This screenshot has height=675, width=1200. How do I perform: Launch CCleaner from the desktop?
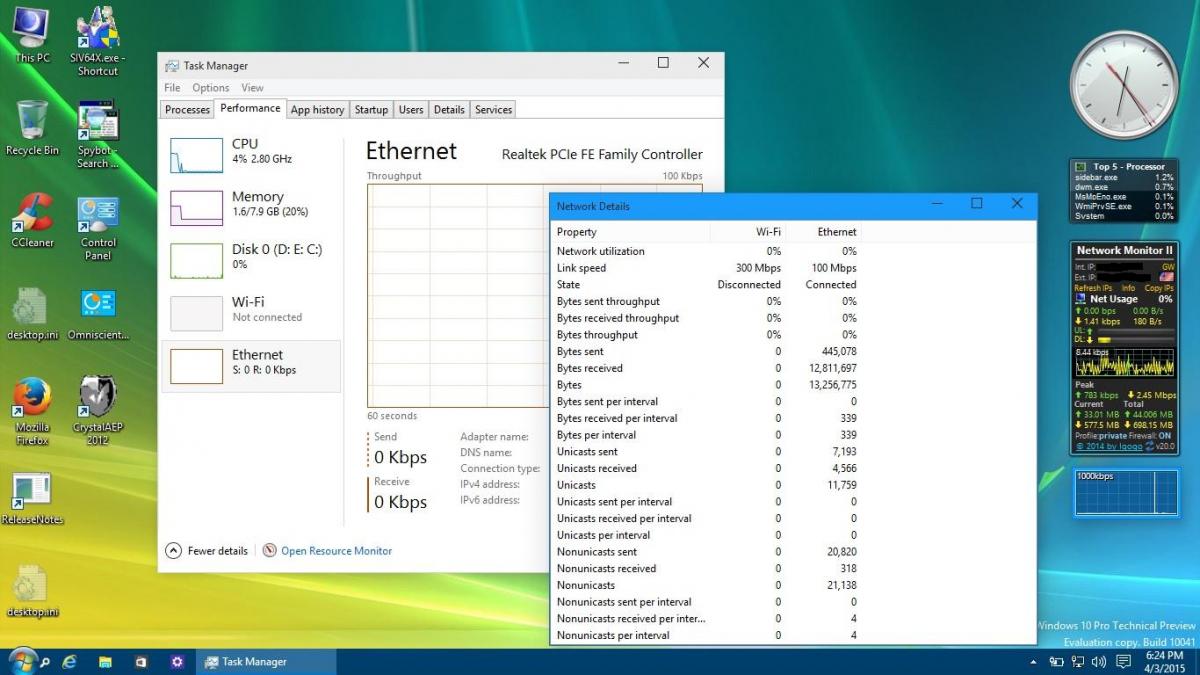point(32,220)
